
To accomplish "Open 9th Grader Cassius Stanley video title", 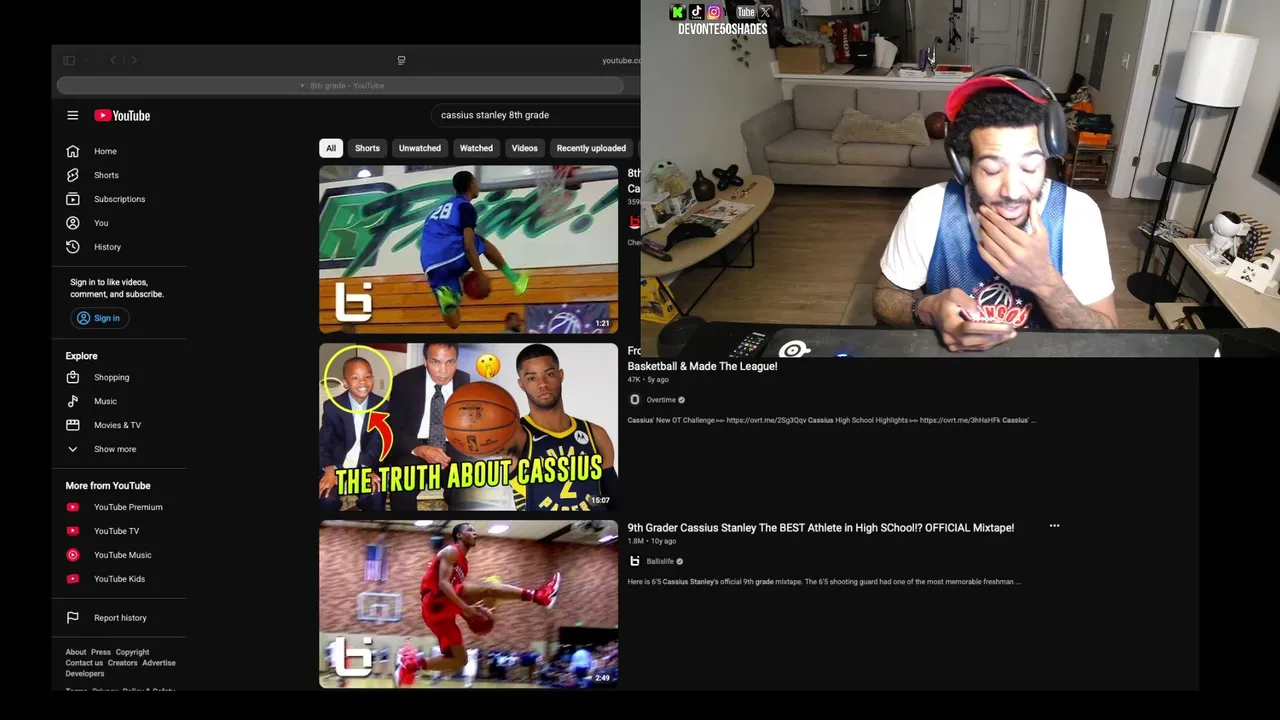I will coord(821,527).
